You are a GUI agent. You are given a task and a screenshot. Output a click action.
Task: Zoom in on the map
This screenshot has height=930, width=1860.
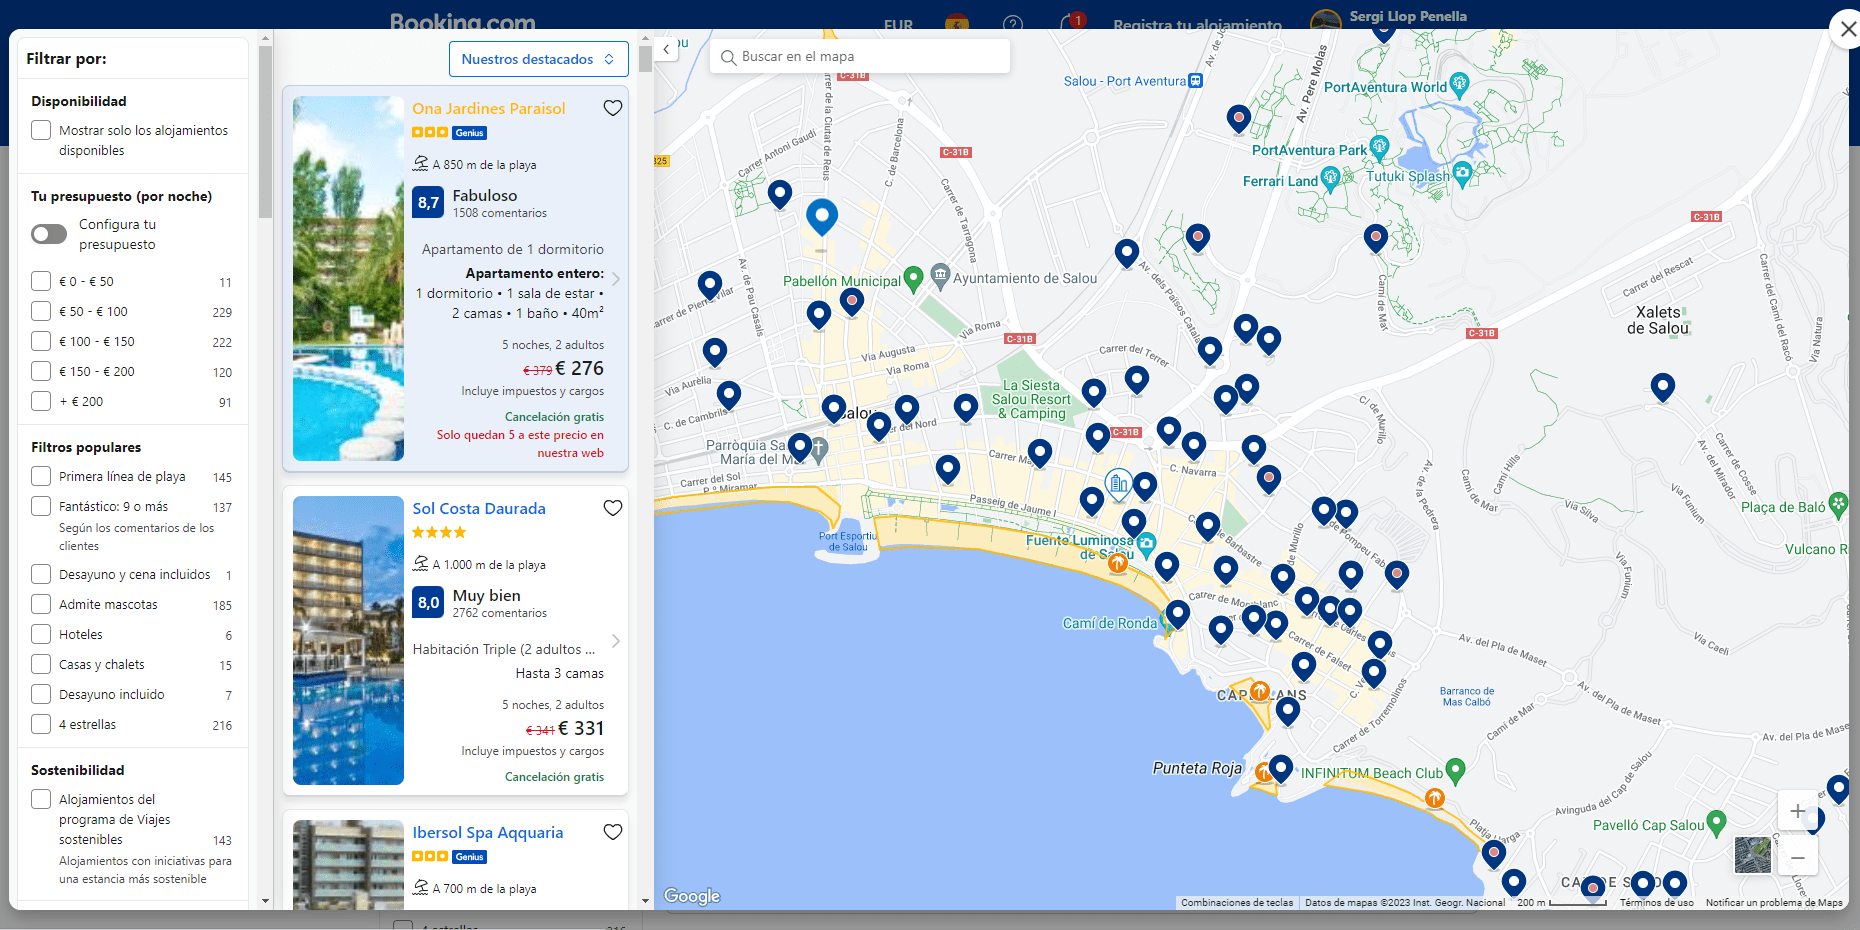[x=1797, y=811]
